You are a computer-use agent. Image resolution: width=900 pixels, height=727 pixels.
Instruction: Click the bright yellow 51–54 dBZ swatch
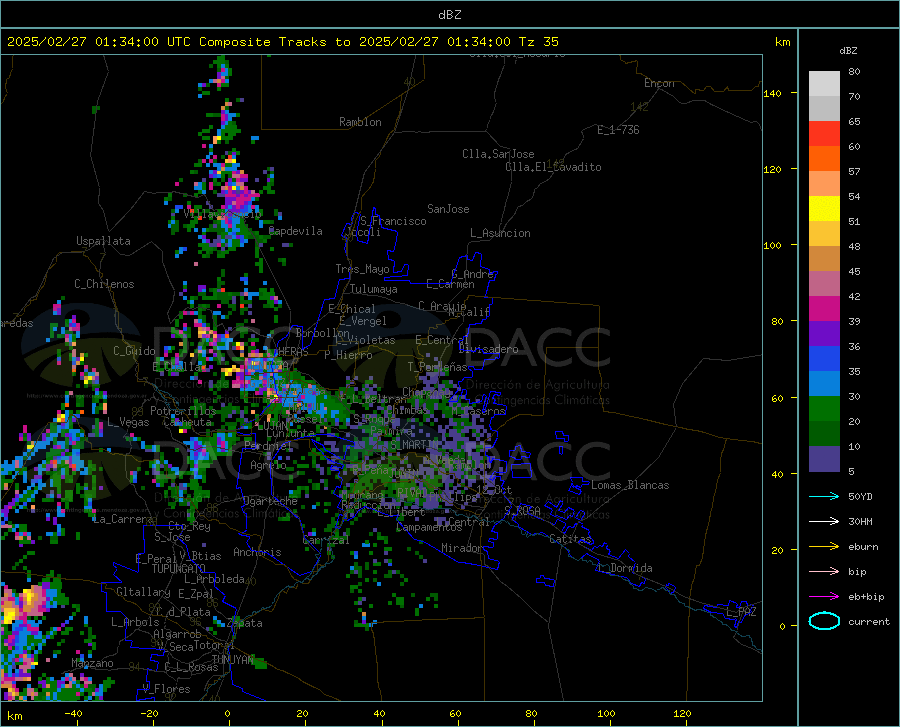(824, 209)
